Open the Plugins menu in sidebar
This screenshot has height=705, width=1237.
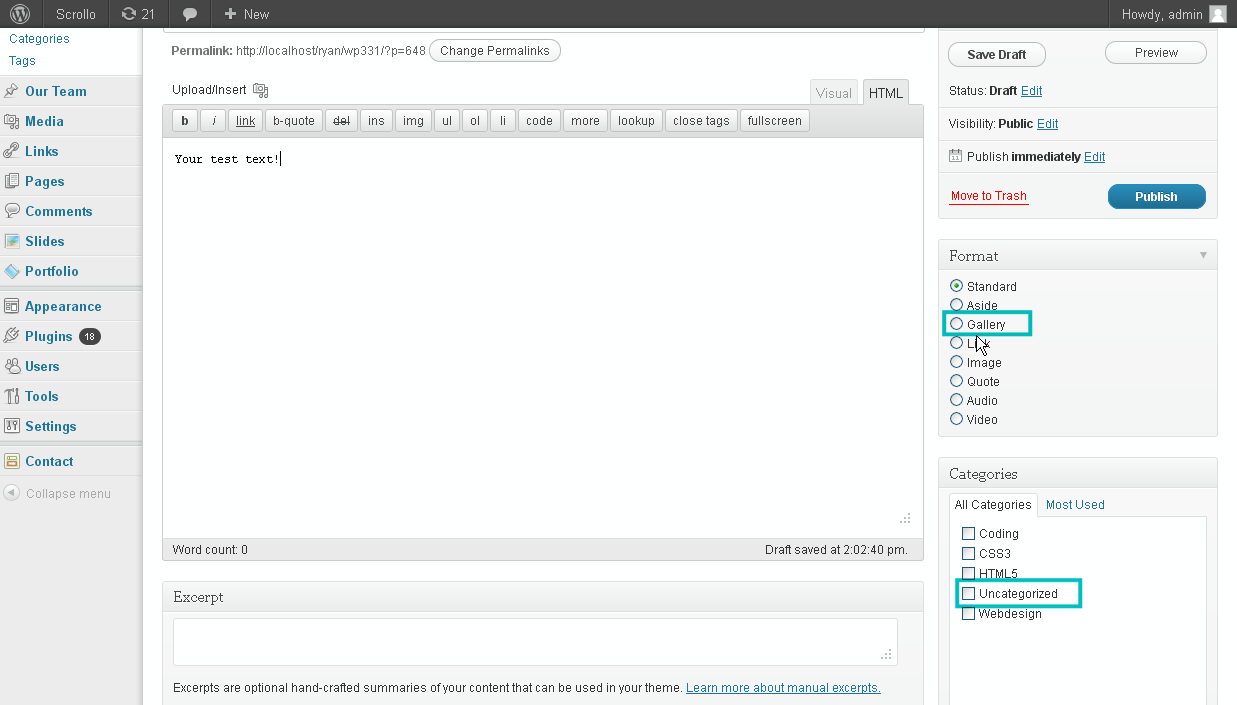pyautogui.click(x=49, y=336)
